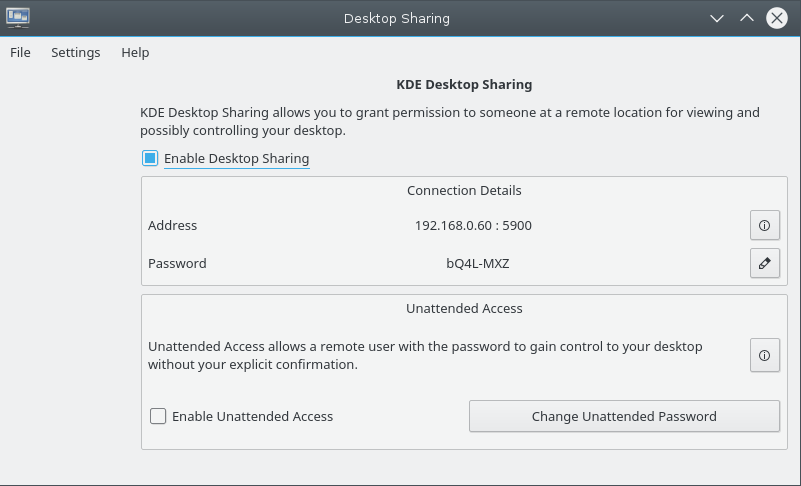Close the Desktop Sharing window
This screenshot has height=486, width=801.
pos(777,18)
